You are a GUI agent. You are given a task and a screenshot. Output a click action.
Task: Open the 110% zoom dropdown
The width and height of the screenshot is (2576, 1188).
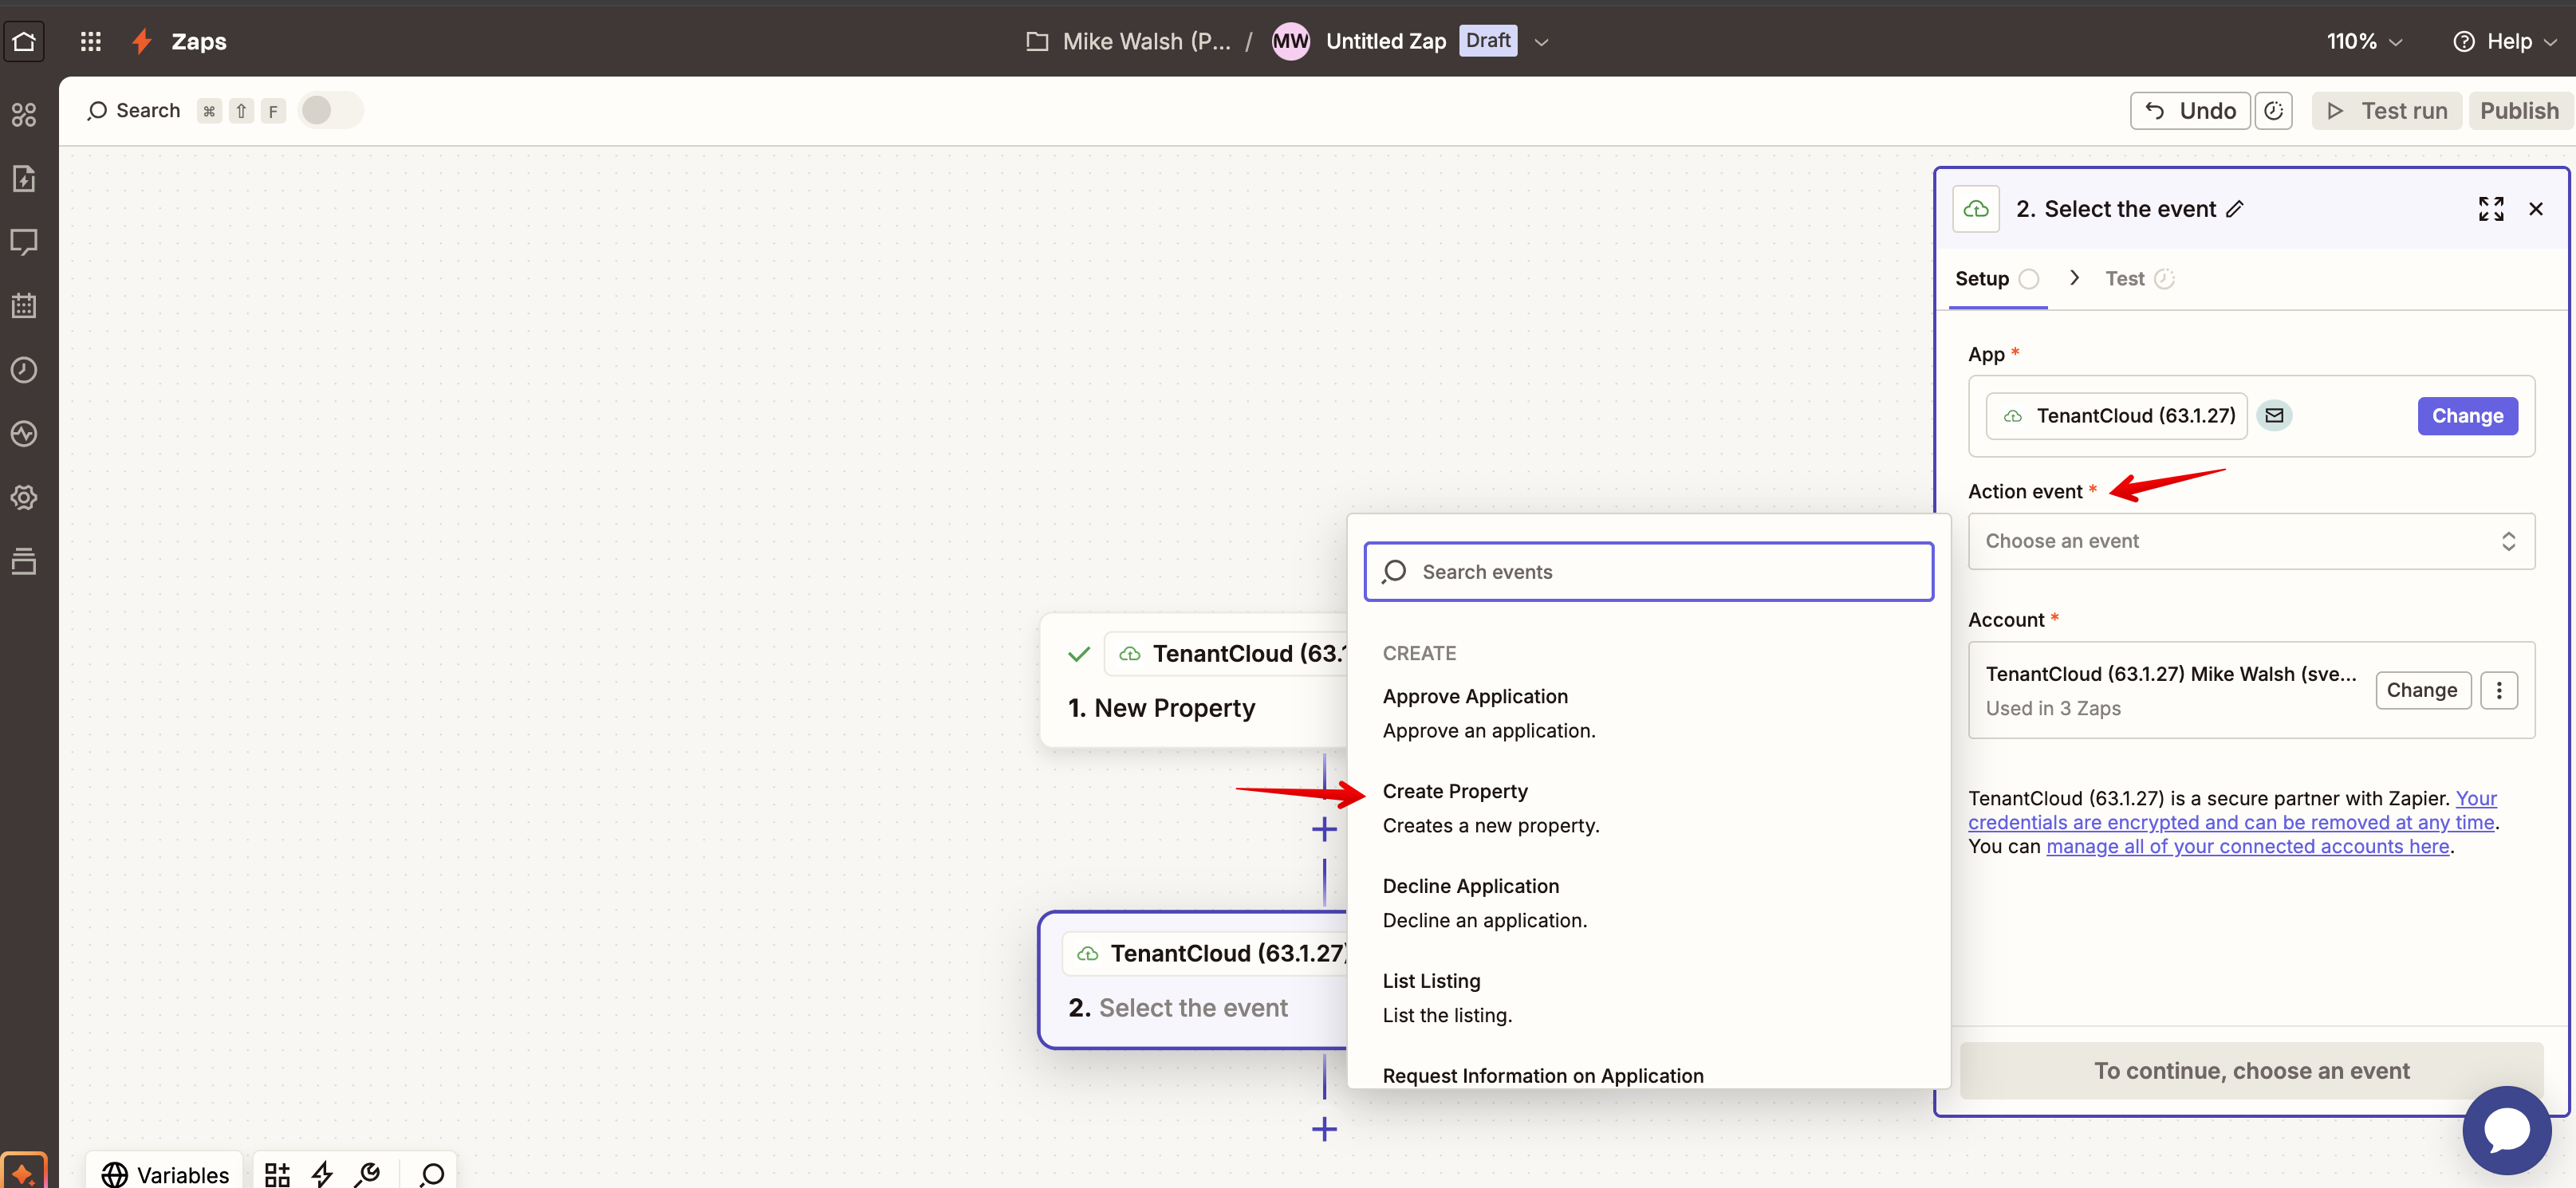2363,41
